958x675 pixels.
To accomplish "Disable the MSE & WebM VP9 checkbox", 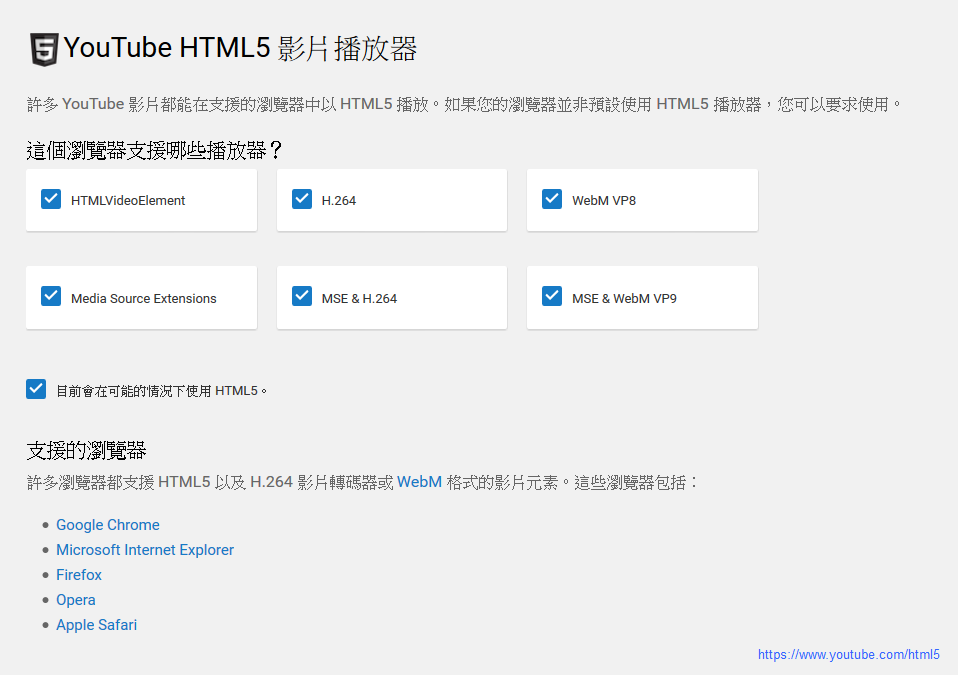I will pyautogui.click(x=552, y=297).
